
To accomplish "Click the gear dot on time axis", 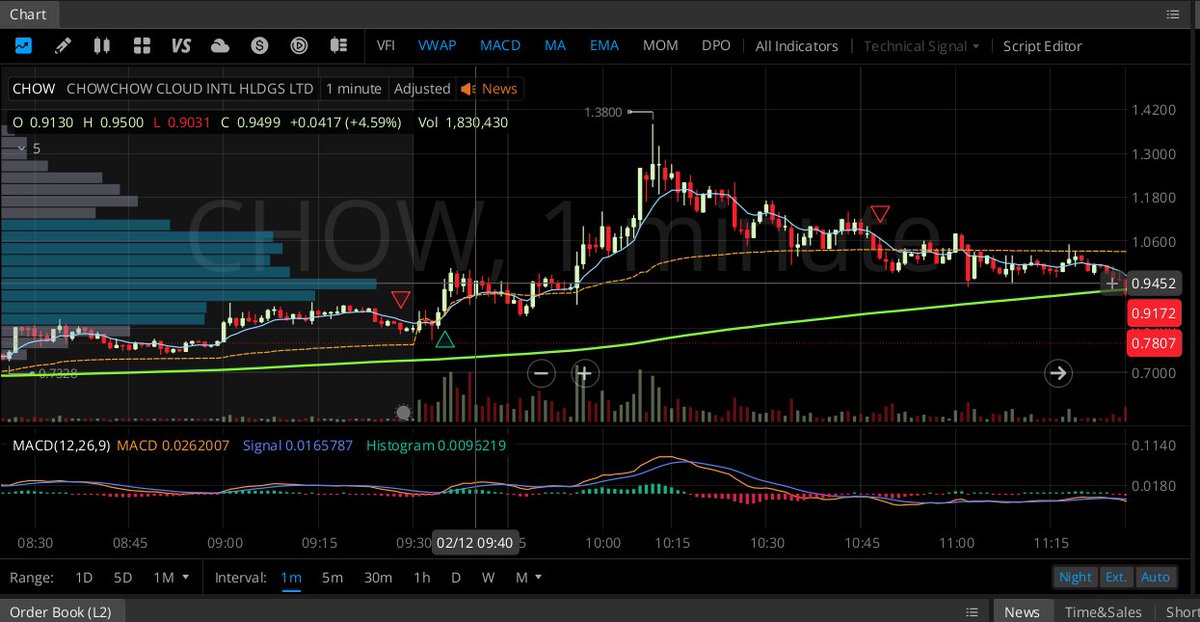I will point(404,412).
